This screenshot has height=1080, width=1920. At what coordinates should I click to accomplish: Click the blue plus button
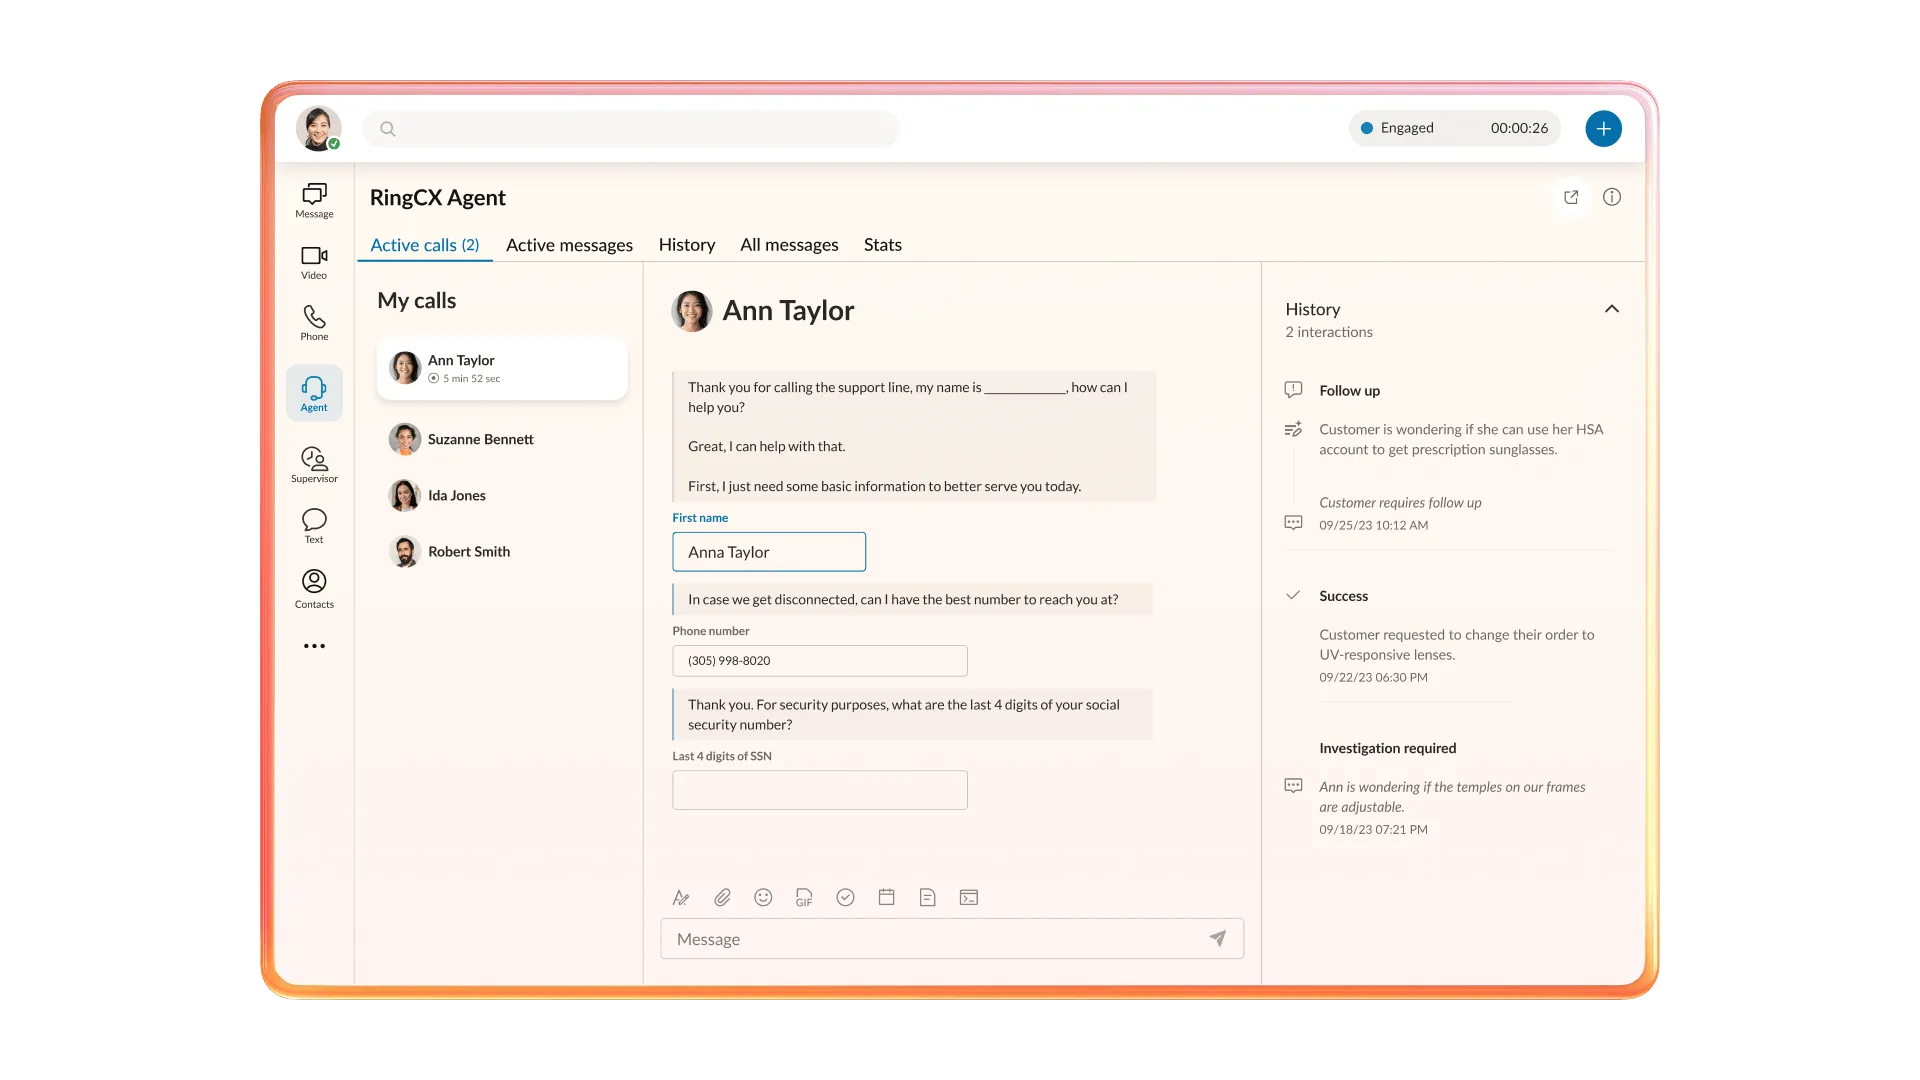tap(1603, 128)
